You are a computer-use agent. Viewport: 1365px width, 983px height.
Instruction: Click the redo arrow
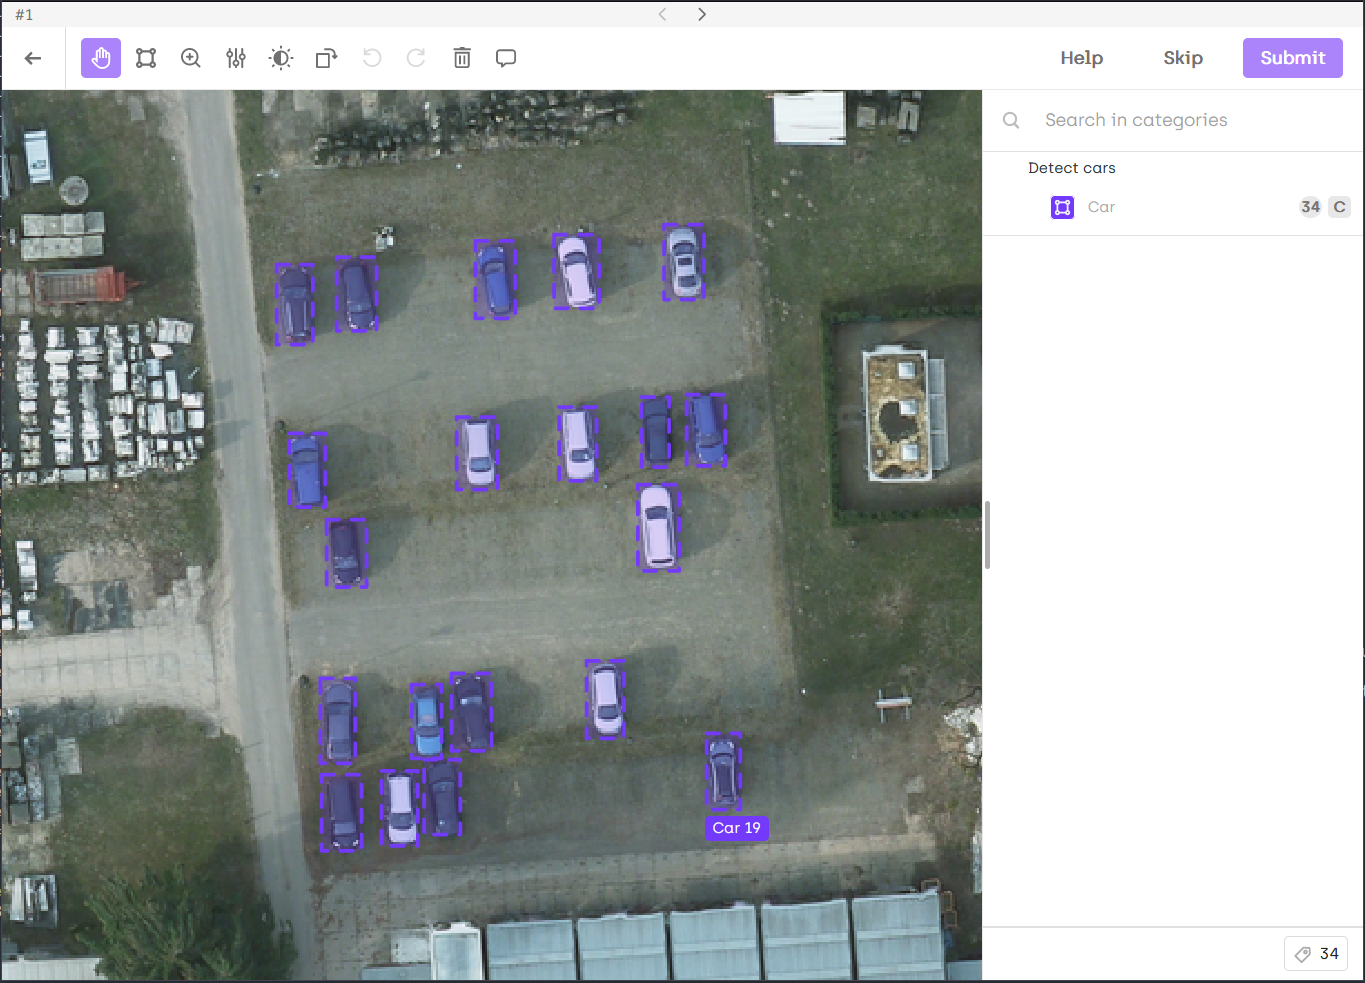(x=416, y=58)
